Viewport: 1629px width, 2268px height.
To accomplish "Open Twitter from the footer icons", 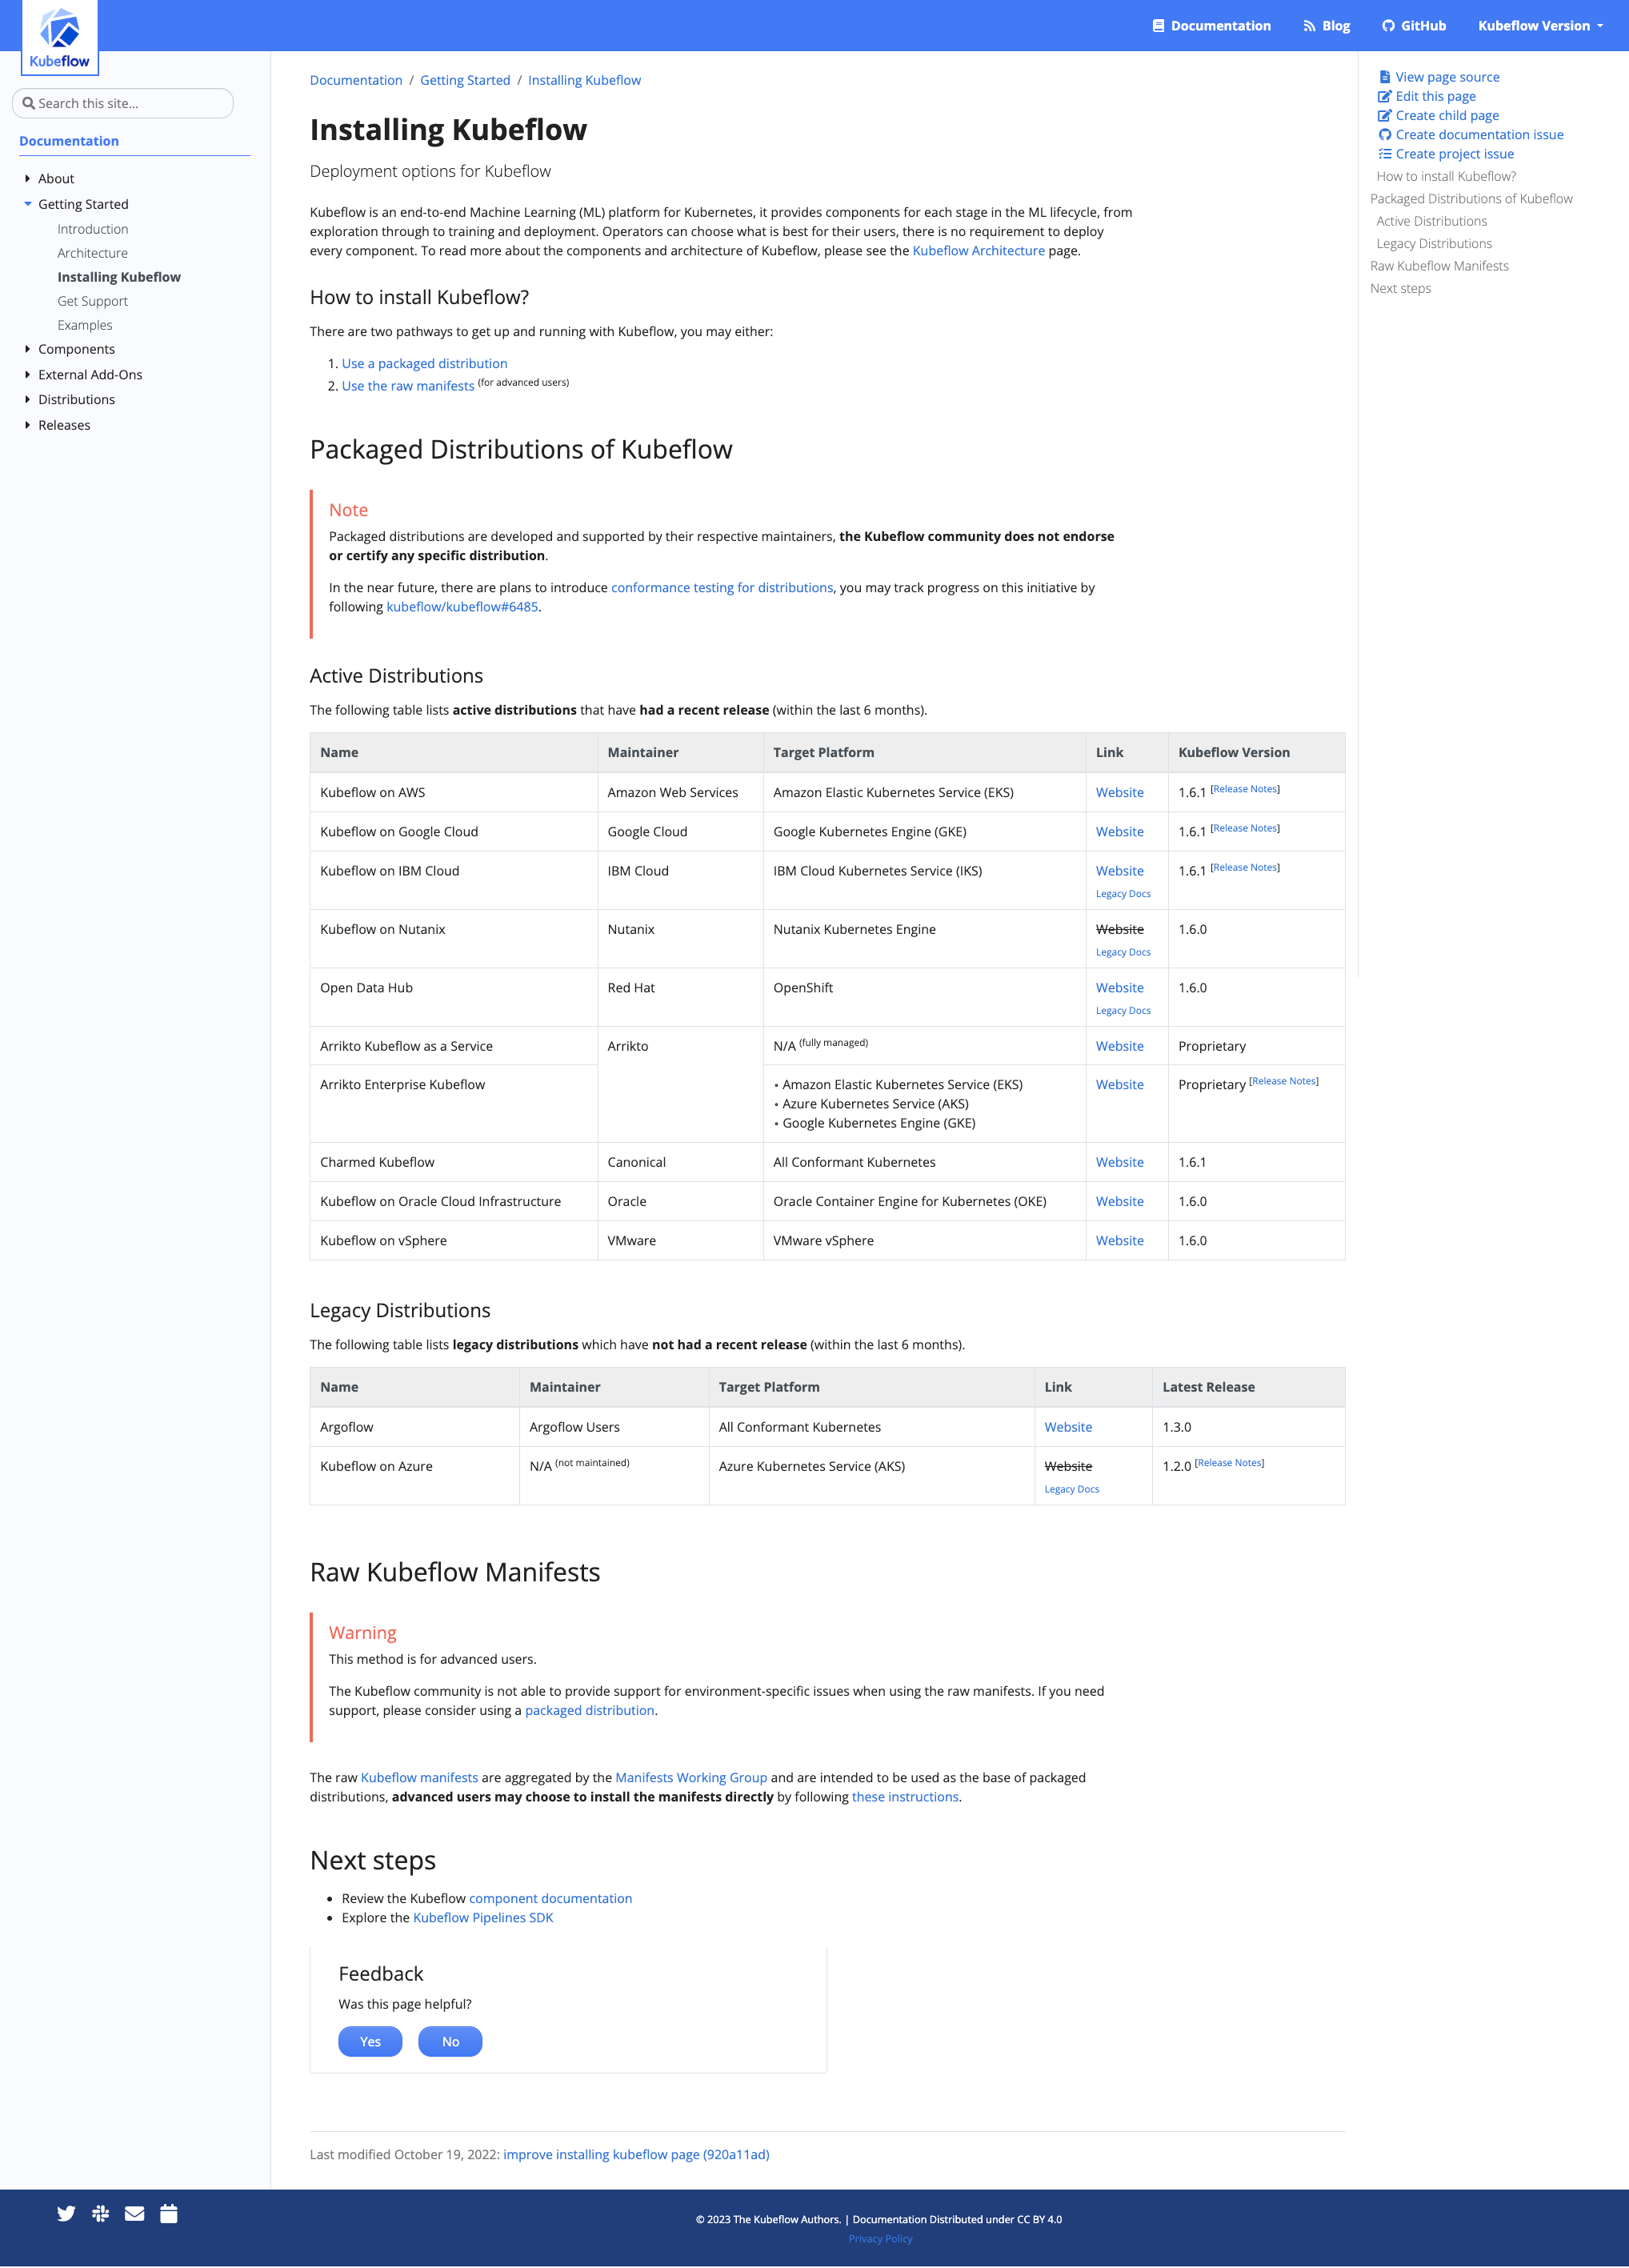I will click(65, 2213).
